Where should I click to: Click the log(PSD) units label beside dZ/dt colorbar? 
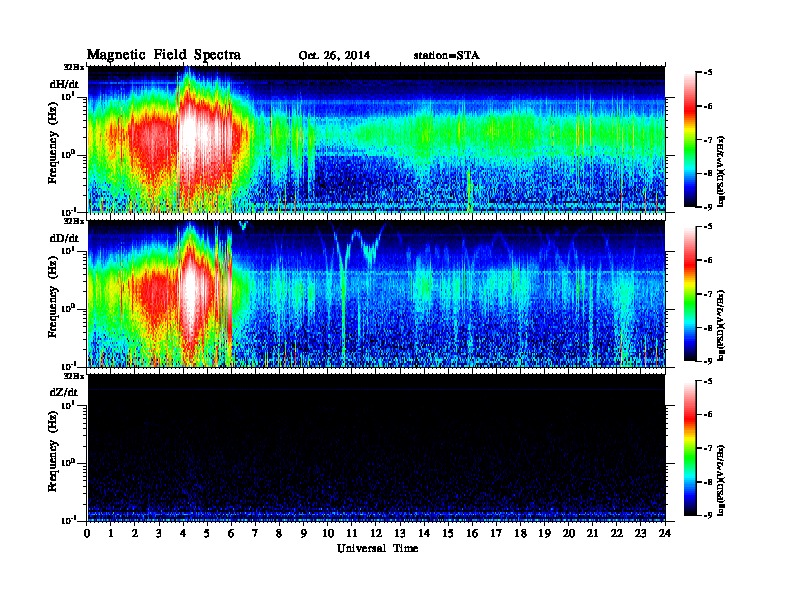pyautogui.click(x=722, y=480)
